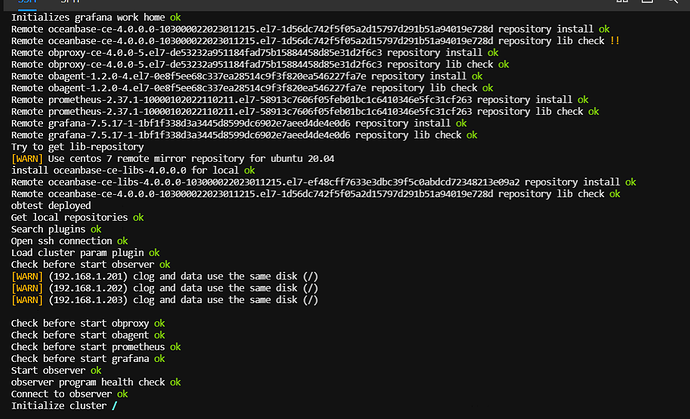Click the Initialize cluster spinner line
The width and height of the screenshot is (690, 419).
pos(64,406)
